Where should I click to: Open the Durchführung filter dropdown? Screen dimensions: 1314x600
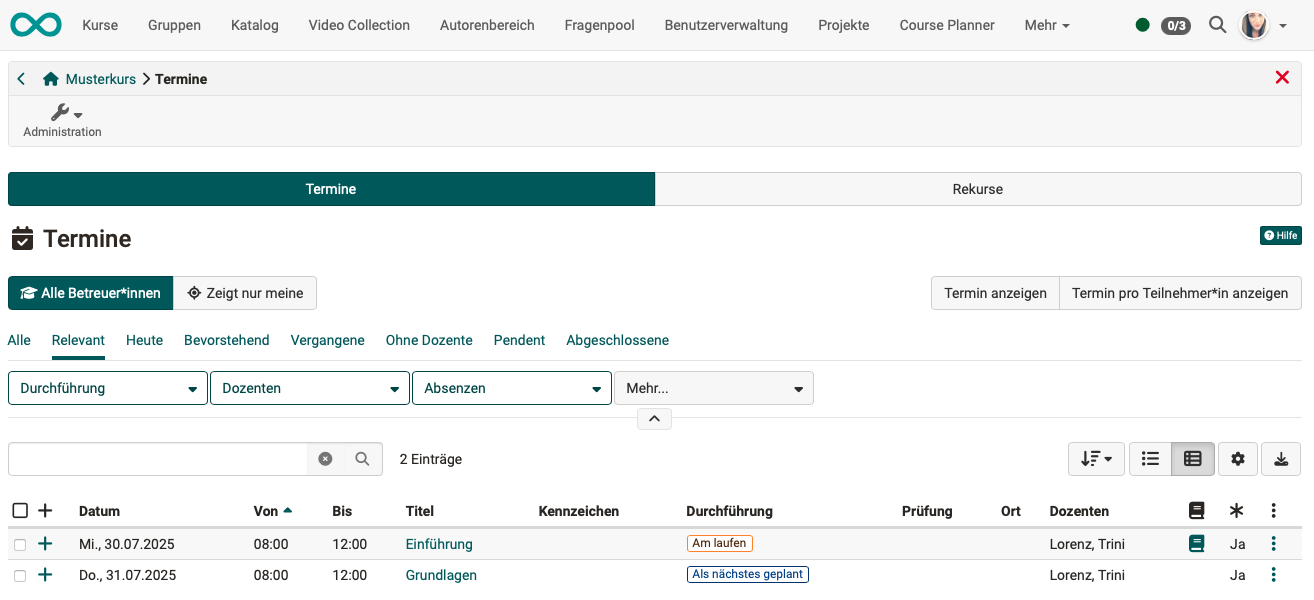[107, 388]
